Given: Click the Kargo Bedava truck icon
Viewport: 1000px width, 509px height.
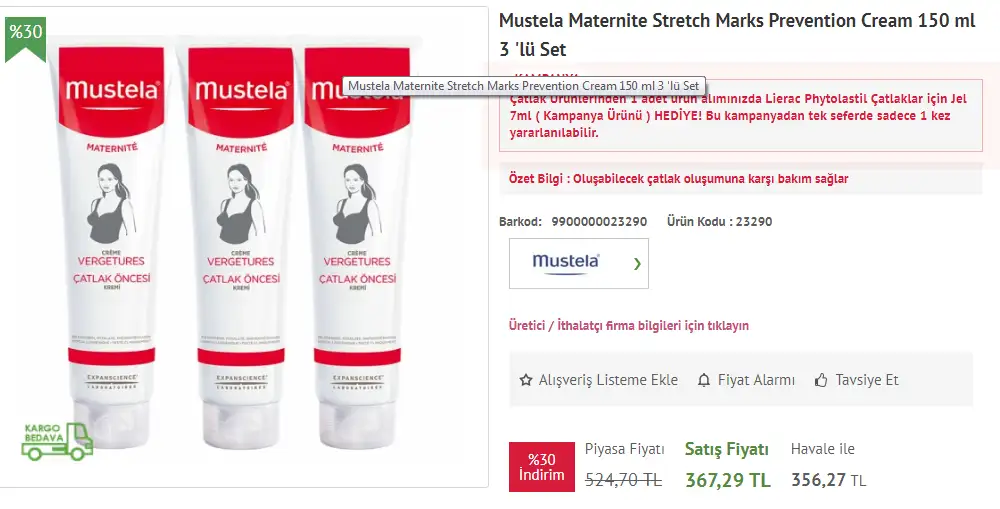Looking at the screenshot, I should (x=57, y=441).
